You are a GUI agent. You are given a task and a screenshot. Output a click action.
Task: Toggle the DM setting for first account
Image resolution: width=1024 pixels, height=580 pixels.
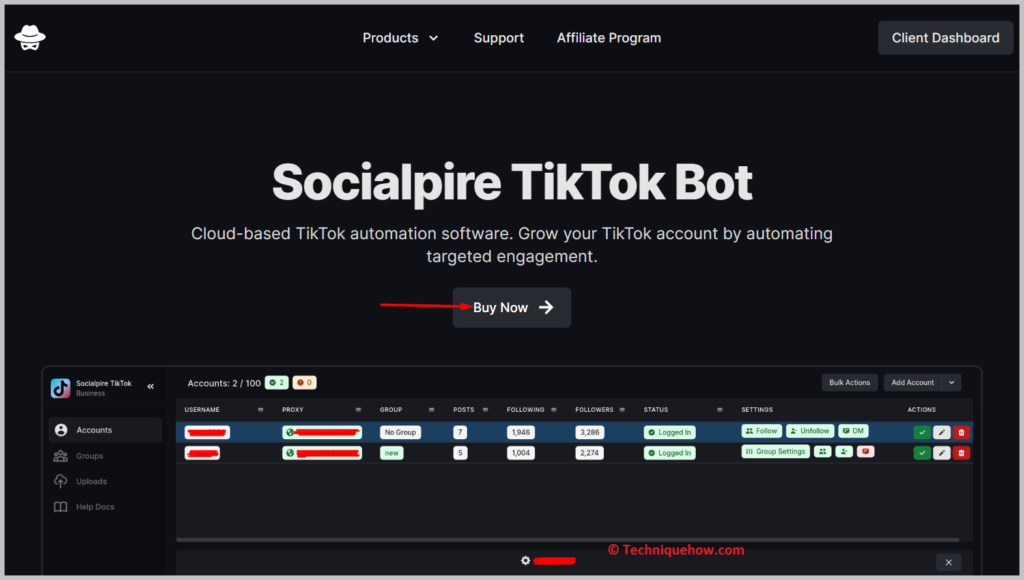854,431
